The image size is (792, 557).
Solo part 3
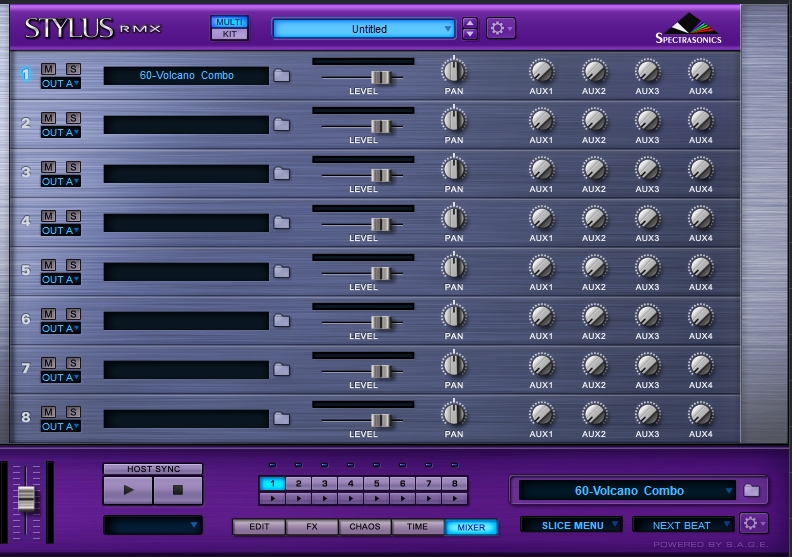tap(73, 167)
